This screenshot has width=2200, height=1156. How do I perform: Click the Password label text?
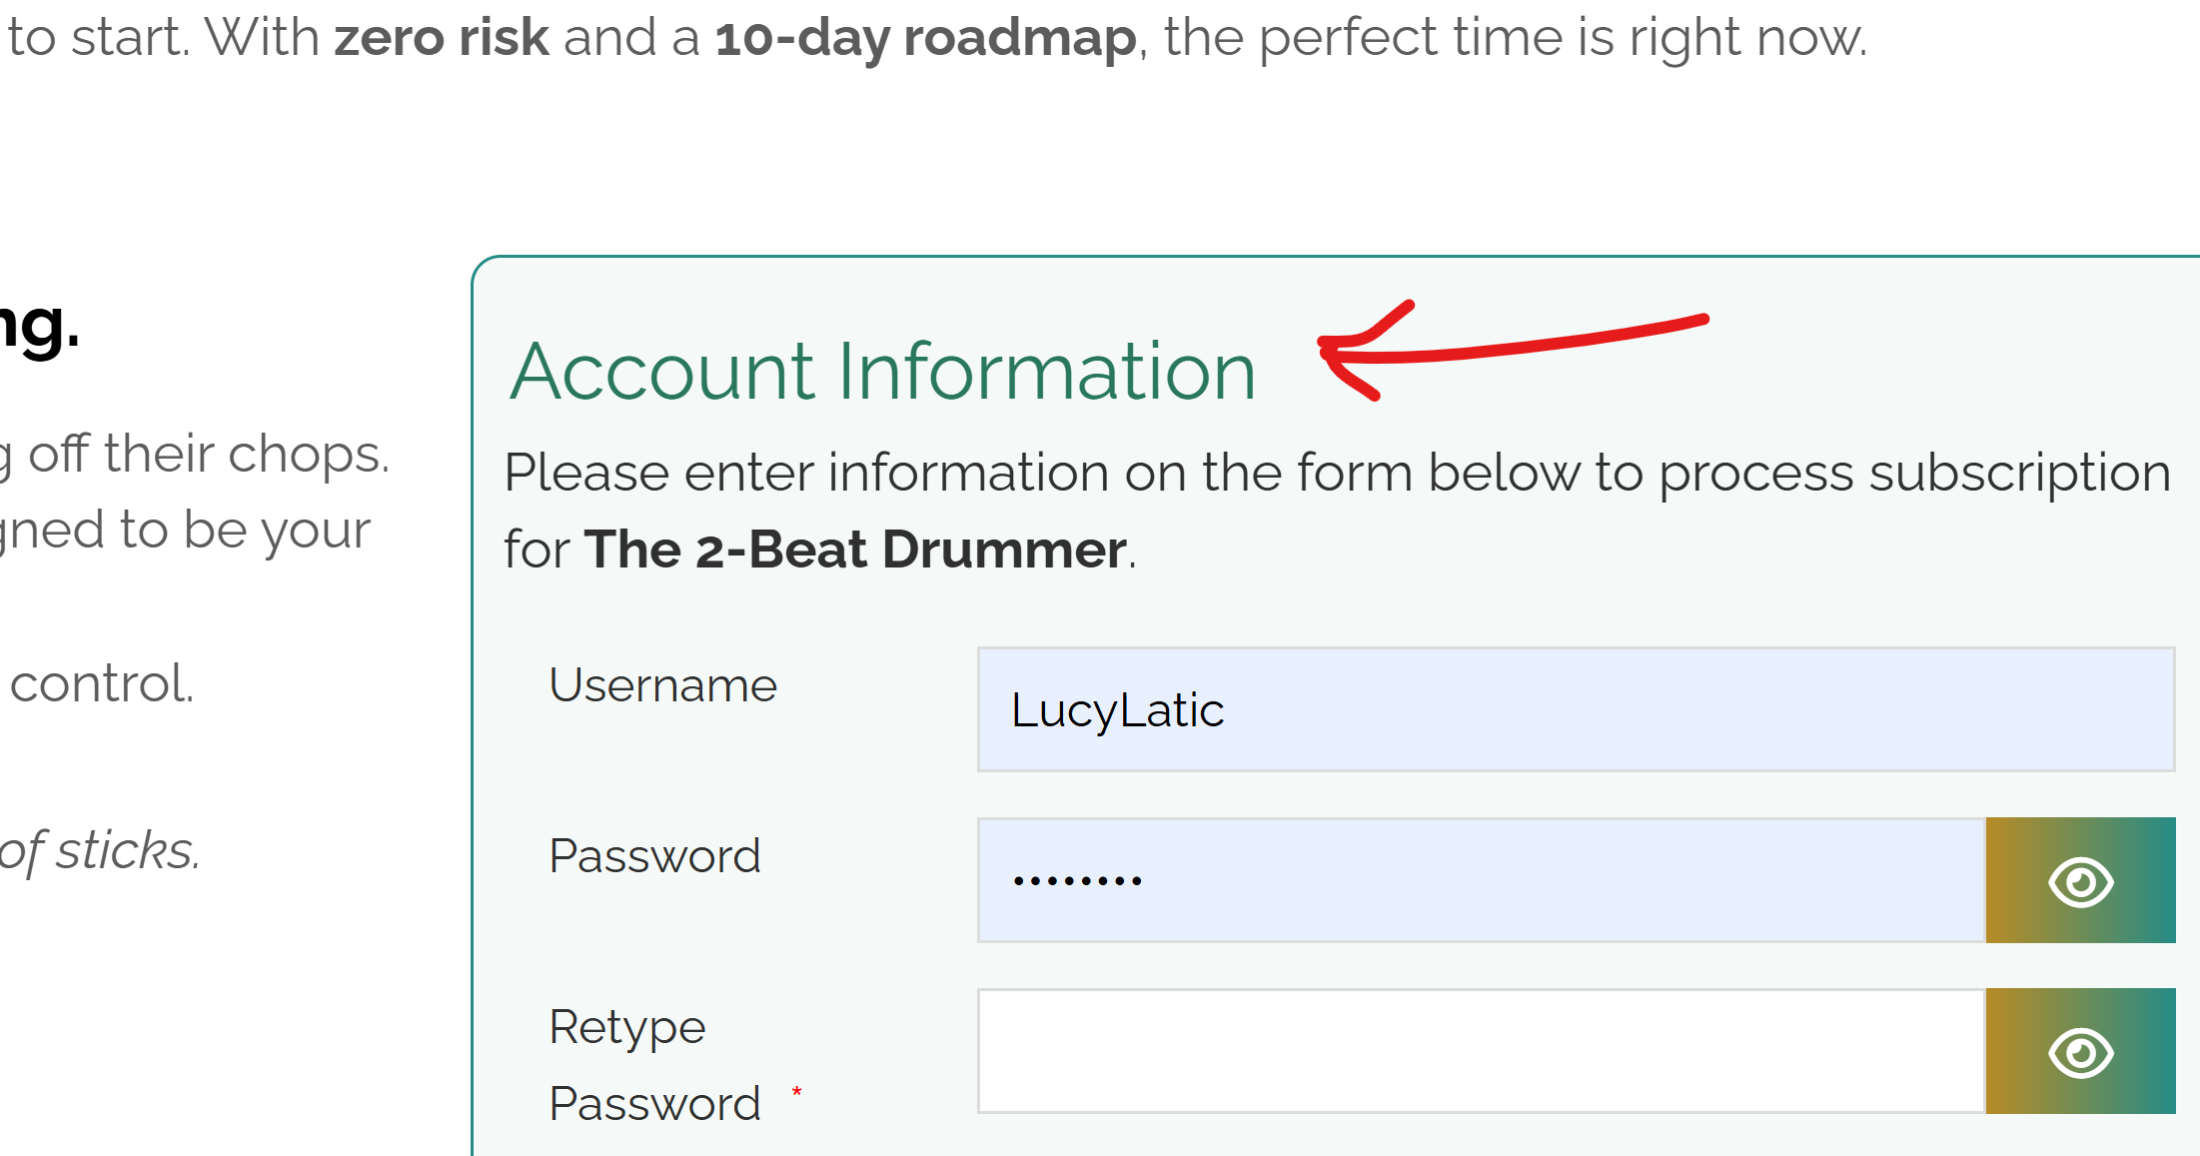(654, 857)
